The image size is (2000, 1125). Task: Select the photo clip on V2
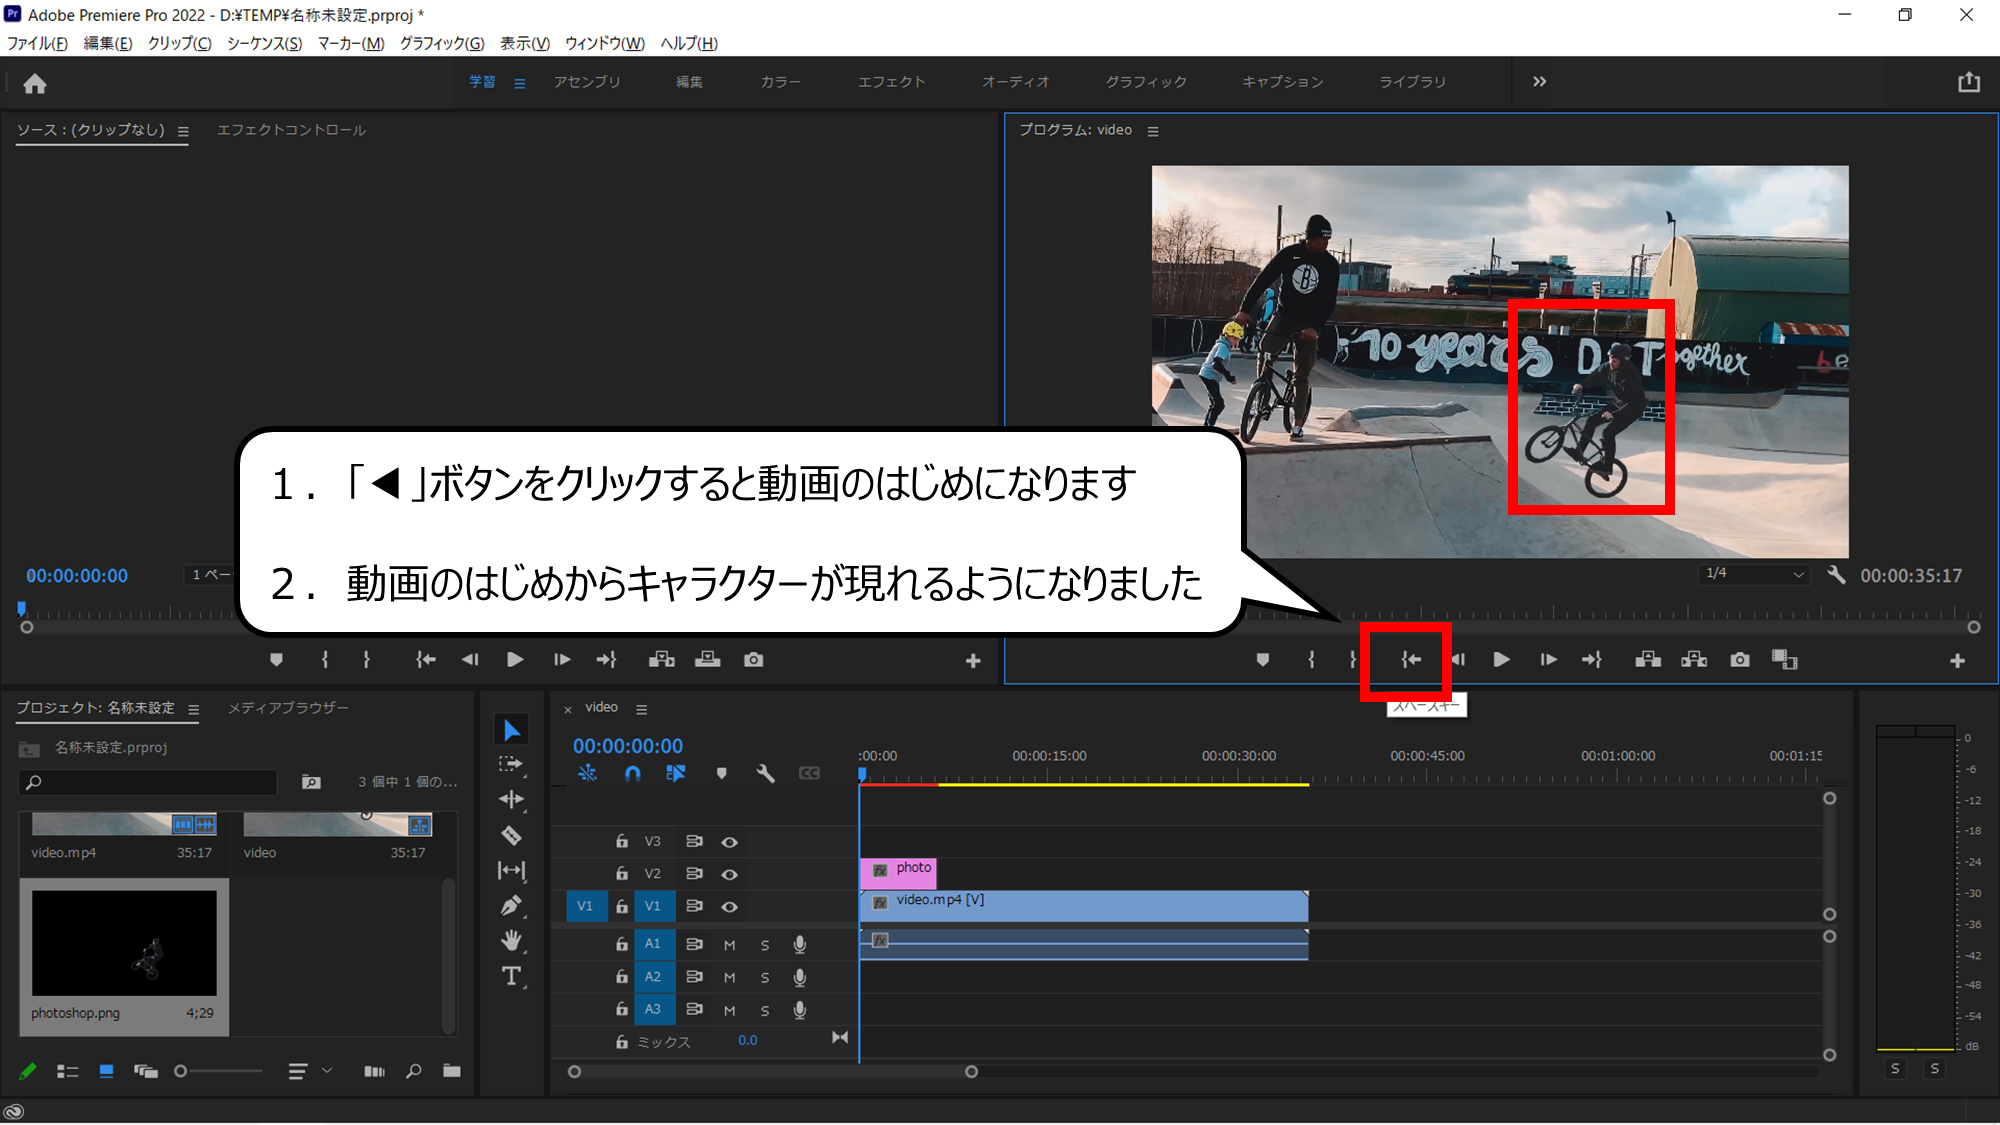pyautogui.click(x=898, y=873)
